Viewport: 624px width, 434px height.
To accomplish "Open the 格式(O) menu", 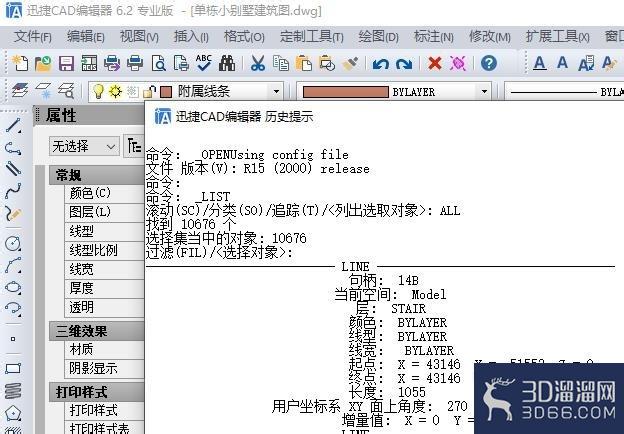I will (244, 37).
